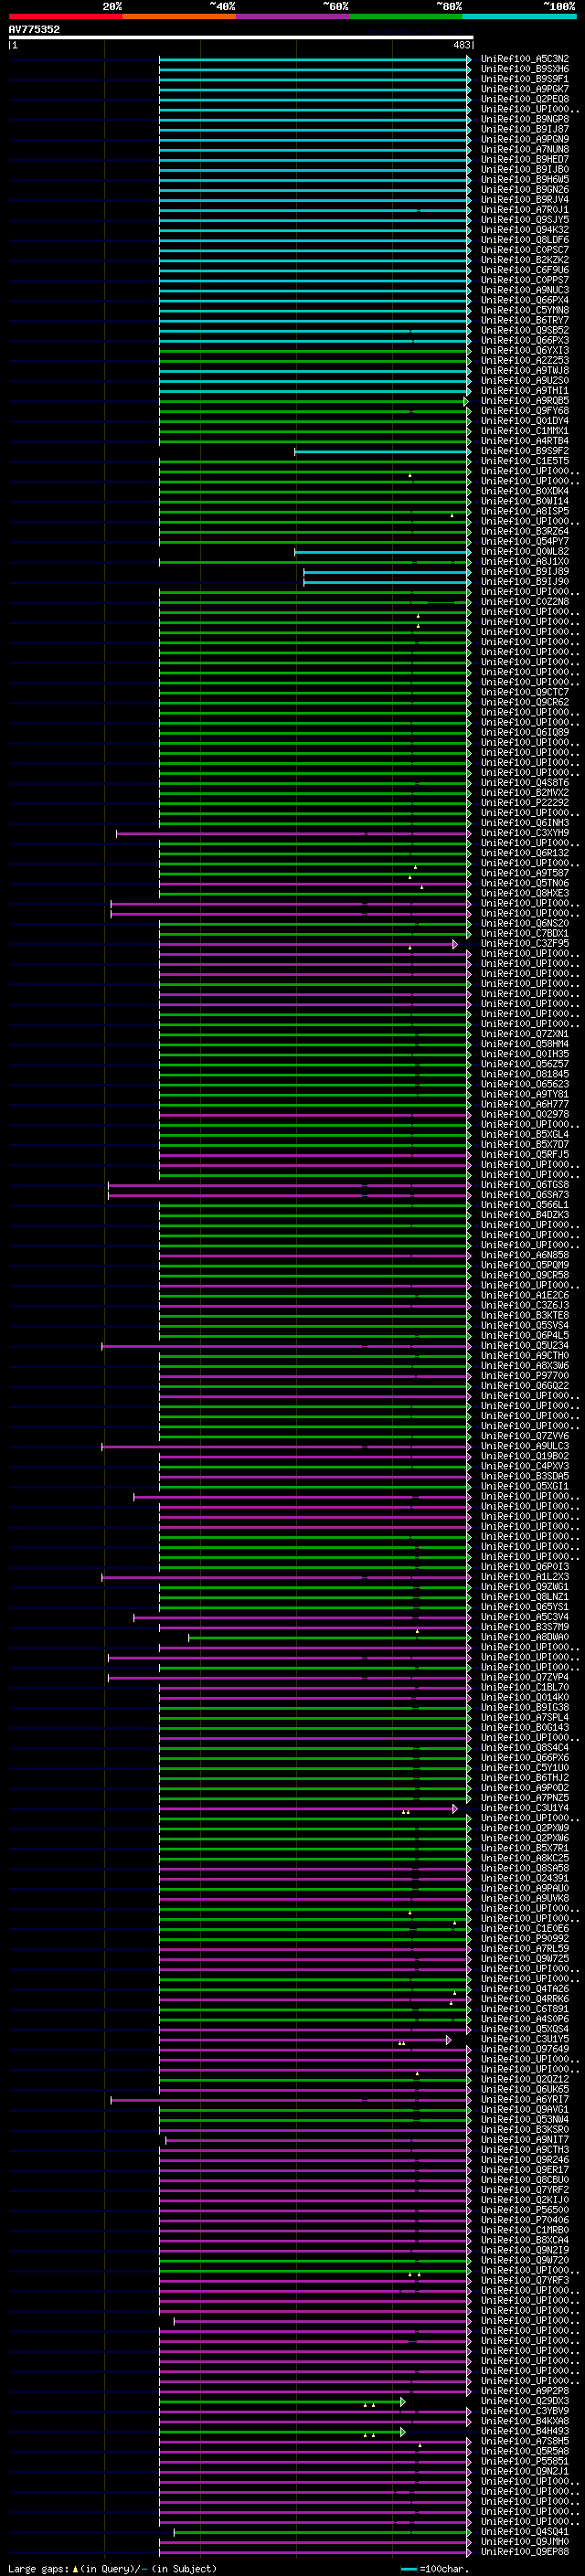Click on UniRef100_A7NUN8
Viewport: 585px width, 2576px height.
point(525,149)
